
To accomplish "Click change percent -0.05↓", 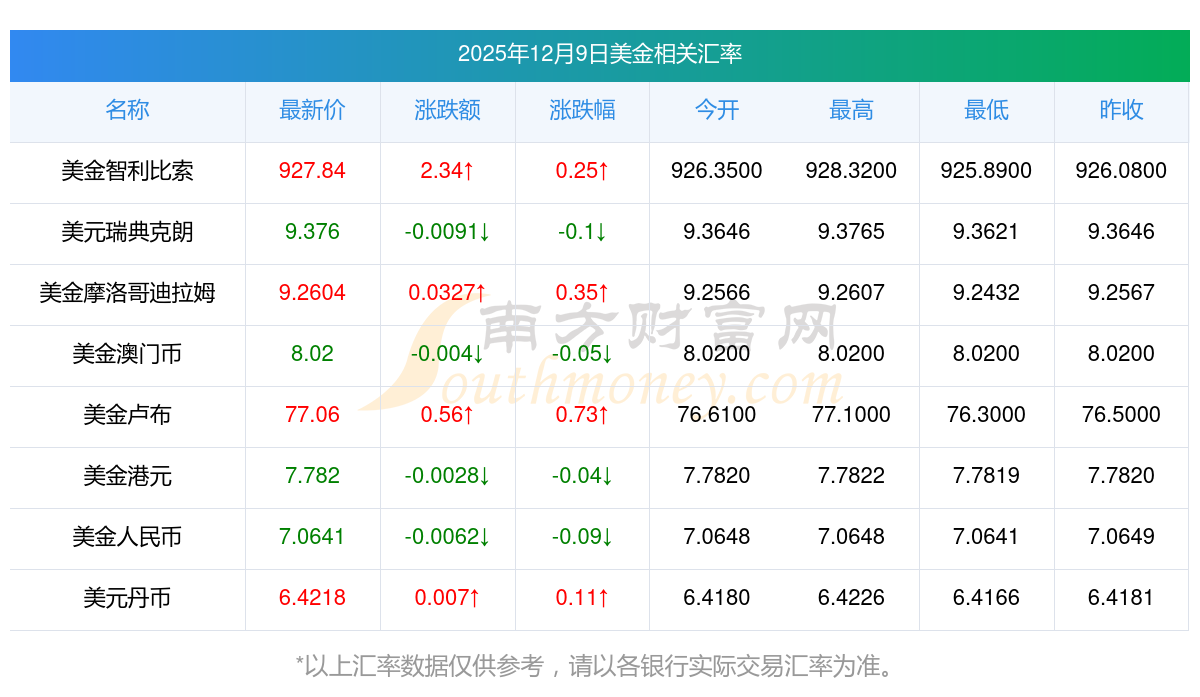I will pyautogui.click(x=582, y=354).
